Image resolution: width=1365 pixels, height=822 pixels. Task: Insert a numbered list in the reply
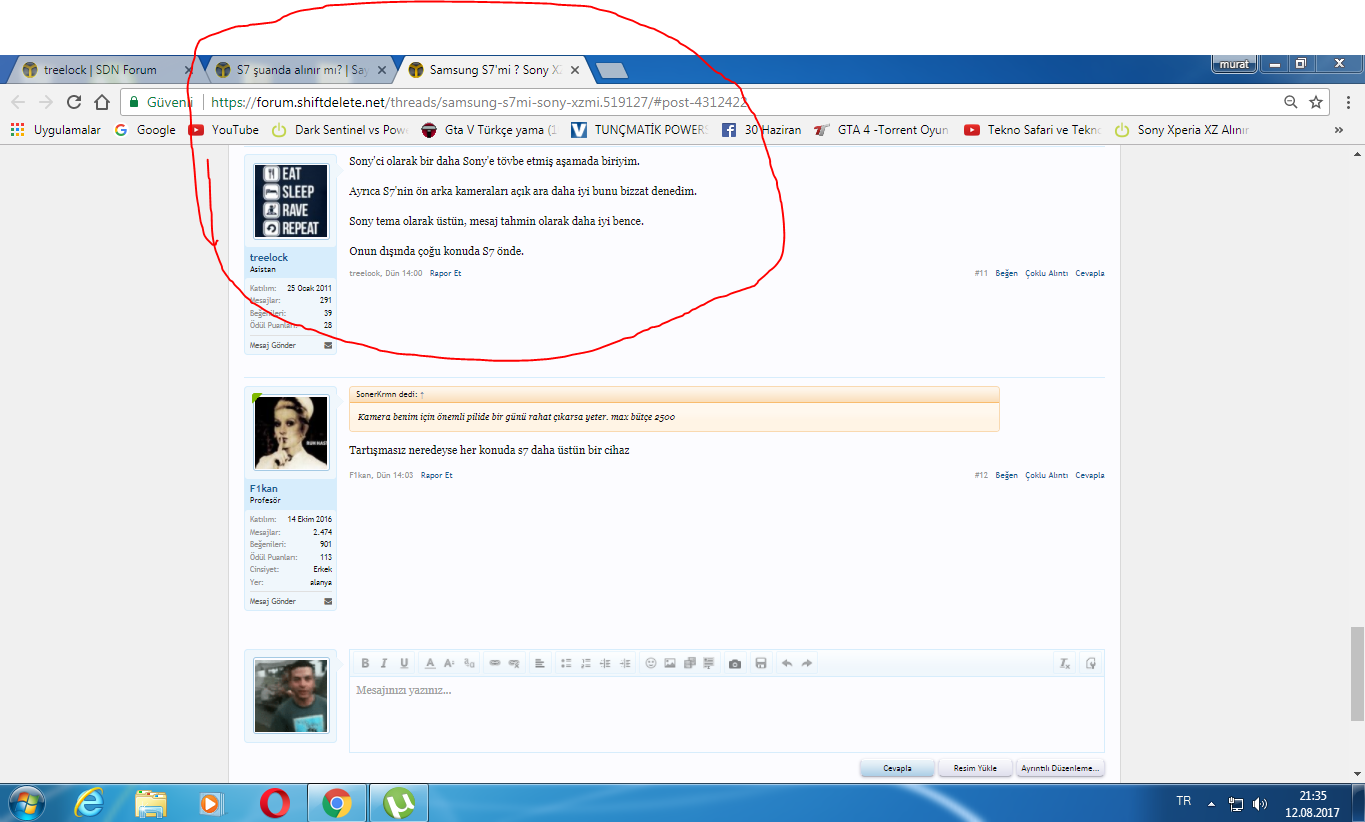click(x=586, y=663)
